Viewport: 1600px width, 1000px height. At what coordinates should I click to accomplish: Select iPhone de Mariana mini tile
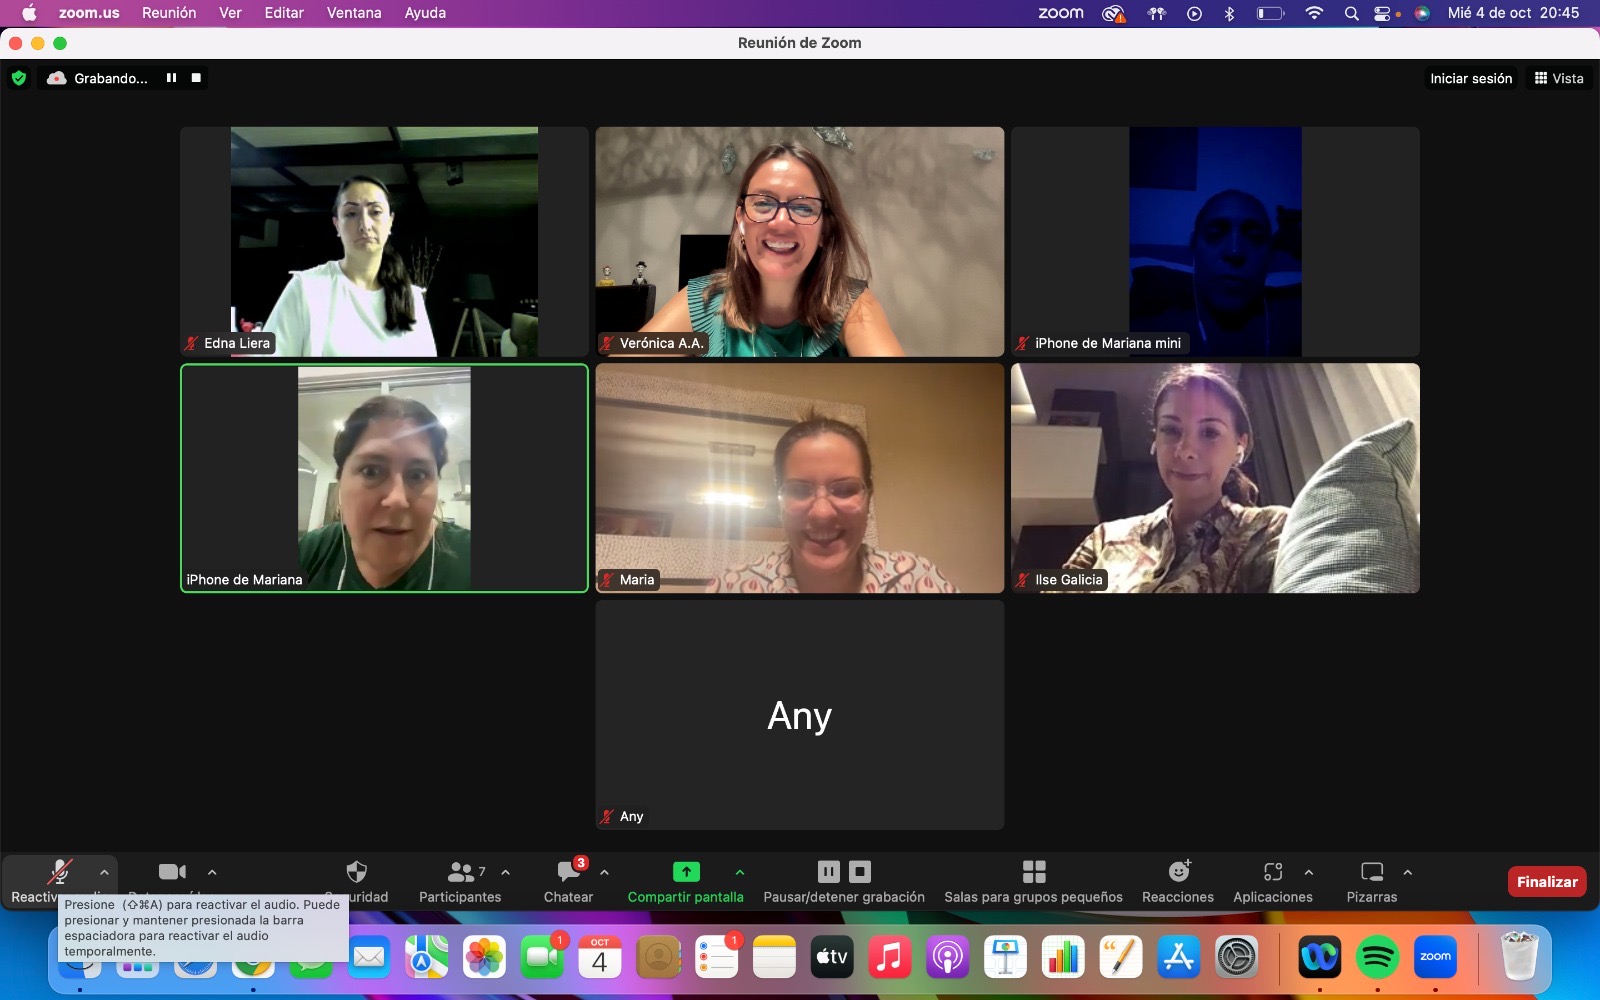click(x=1215, y=241)
